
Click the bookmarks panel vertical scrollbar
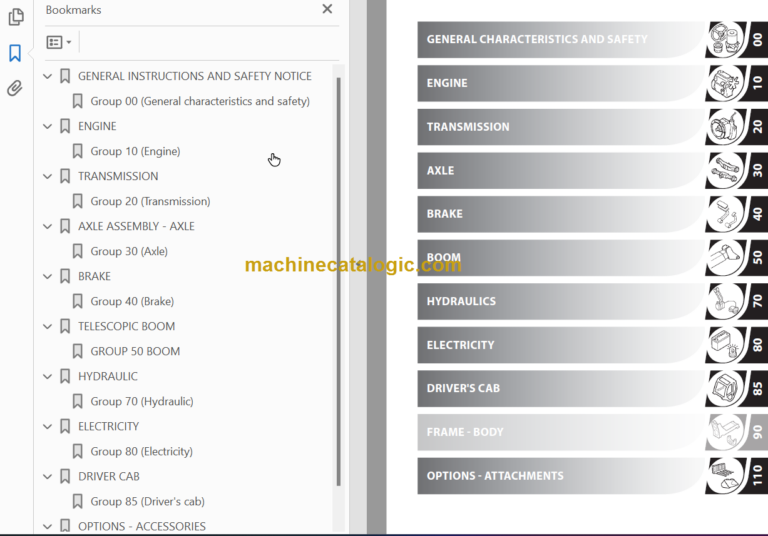(338, 282)
